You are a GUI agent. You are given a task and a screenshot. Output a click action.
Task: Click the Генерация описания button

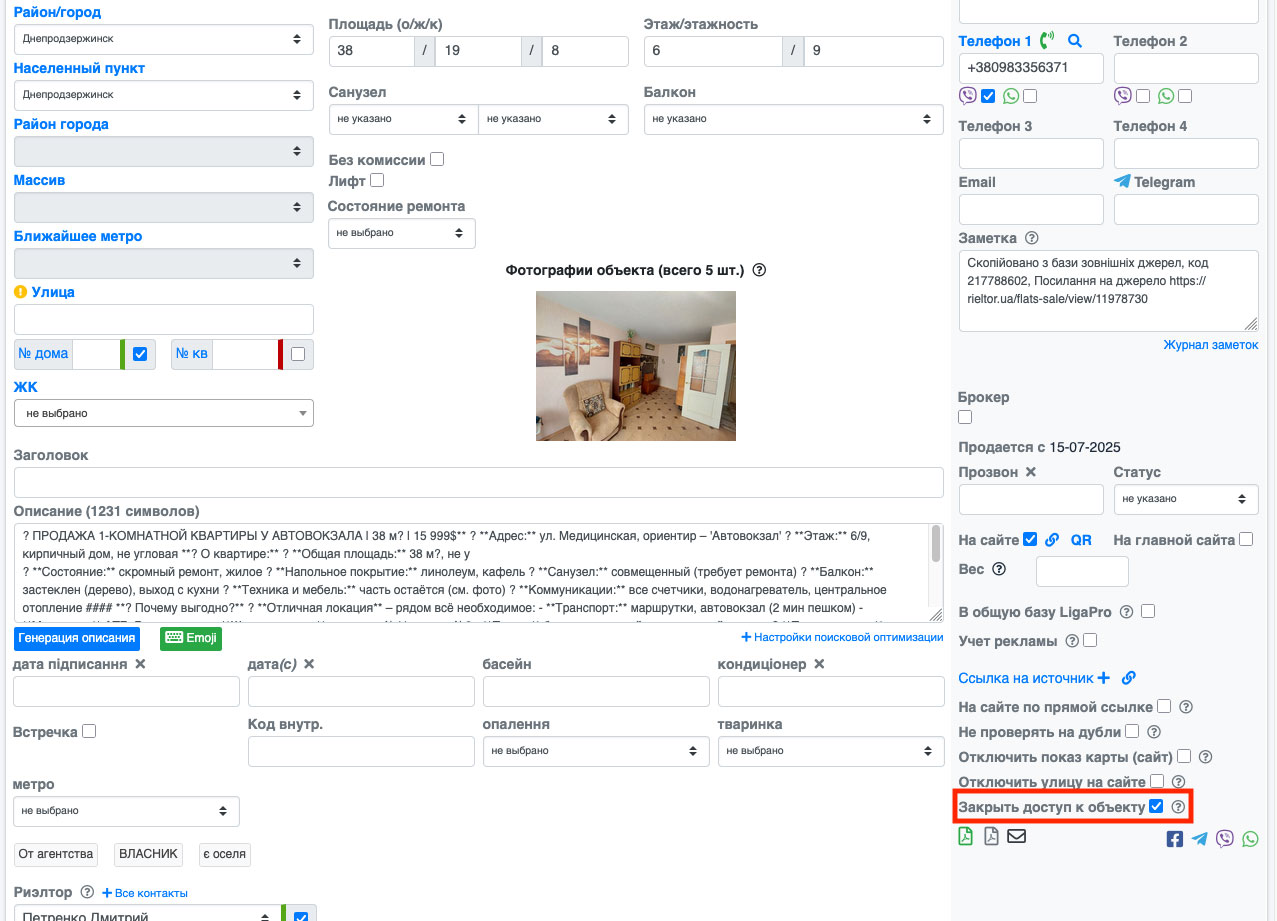77,638
